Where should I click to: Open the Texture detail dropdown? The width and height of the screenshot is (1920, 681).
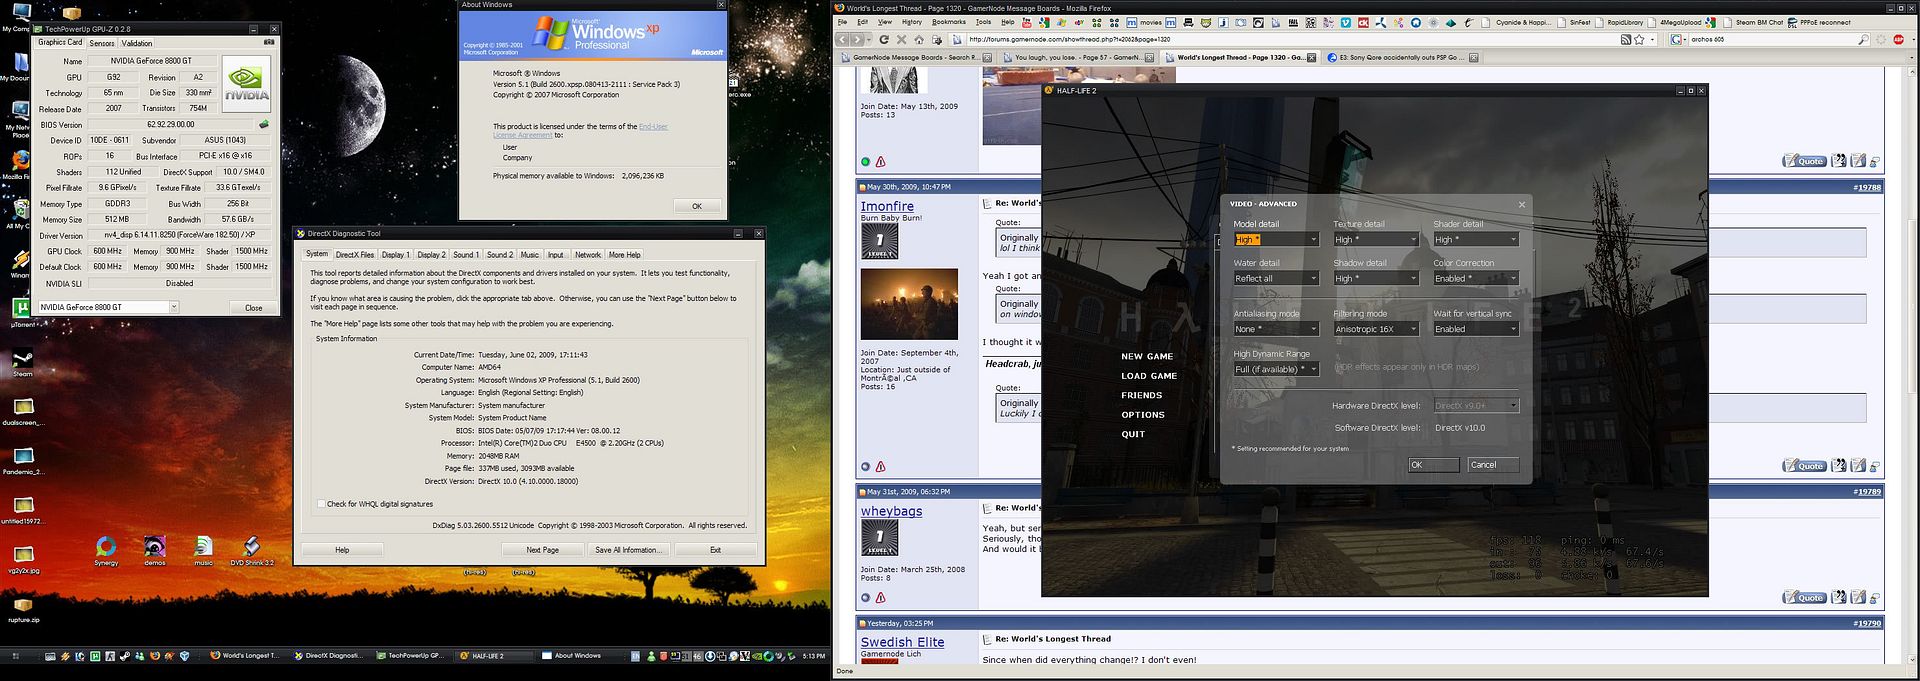1376,239
